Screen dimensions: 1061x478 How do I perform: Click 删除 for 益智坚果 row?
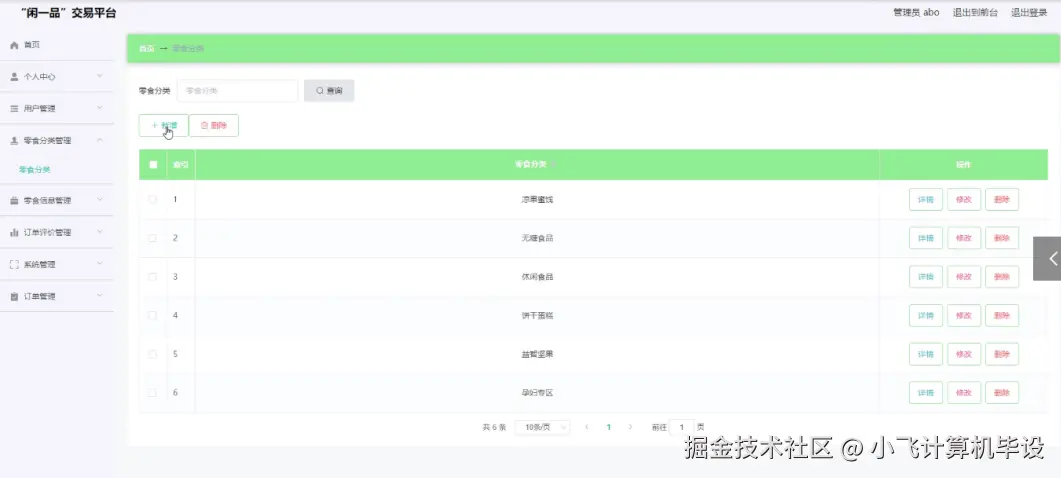1001,354
